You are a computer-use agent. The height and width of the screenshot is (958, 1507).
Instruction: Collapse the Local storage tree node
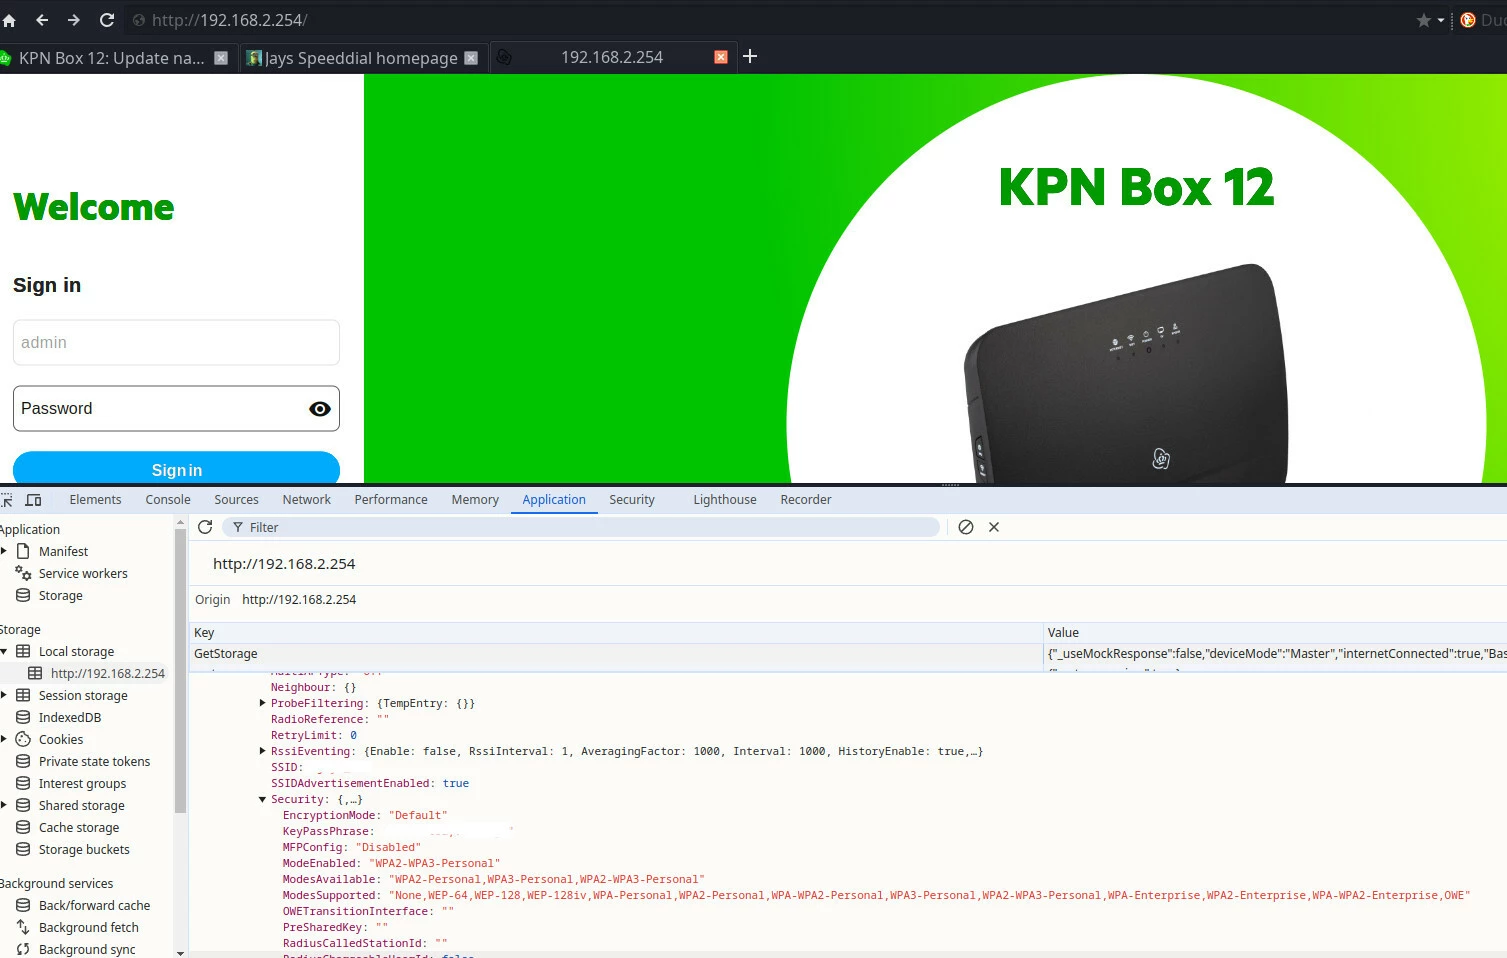click(x=4, y=651)
